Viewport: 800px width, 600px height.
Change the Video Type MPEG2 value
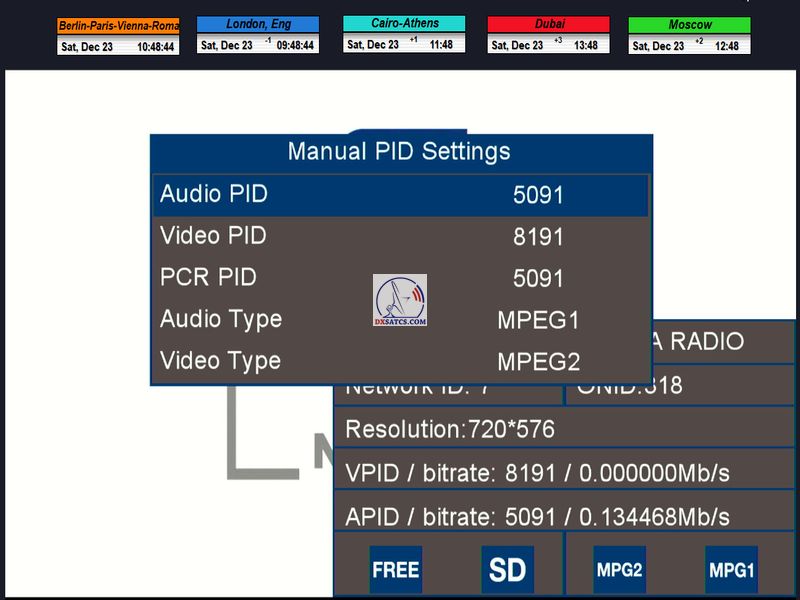pos(538,363)
